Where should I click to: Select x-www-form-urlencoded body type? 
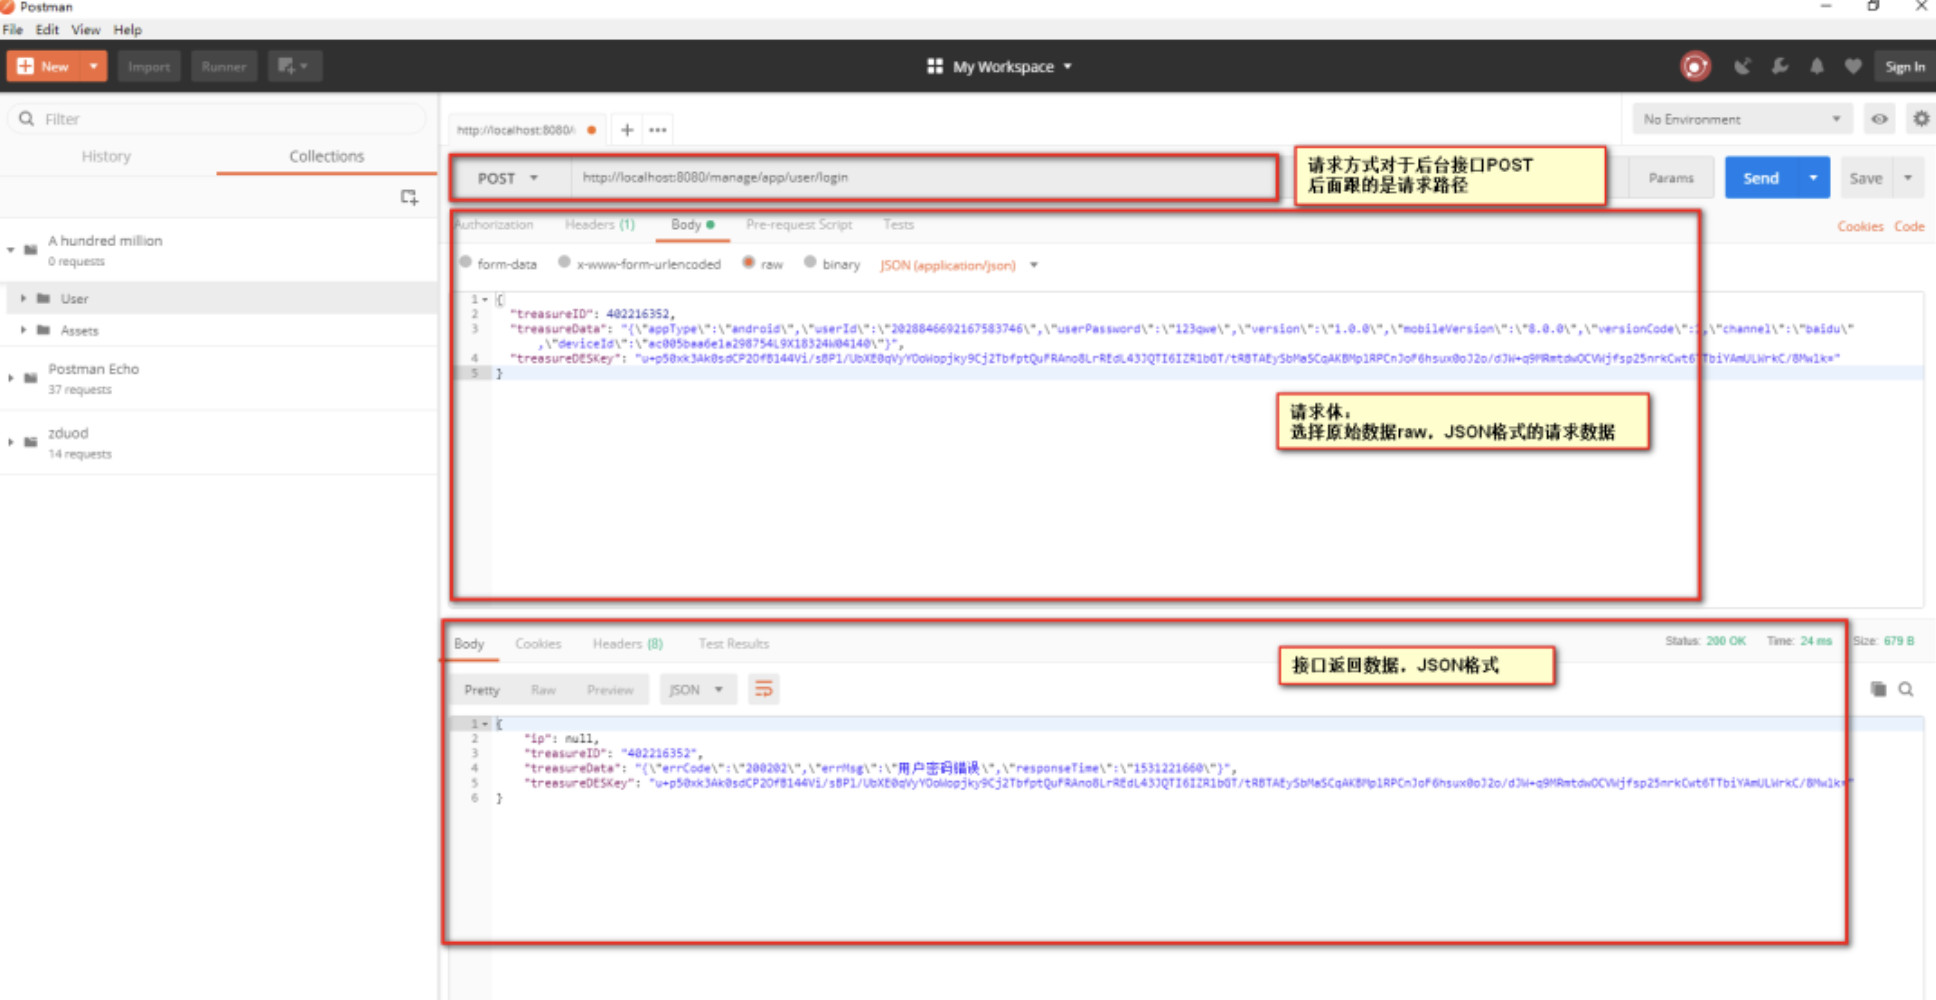(565, 262)
